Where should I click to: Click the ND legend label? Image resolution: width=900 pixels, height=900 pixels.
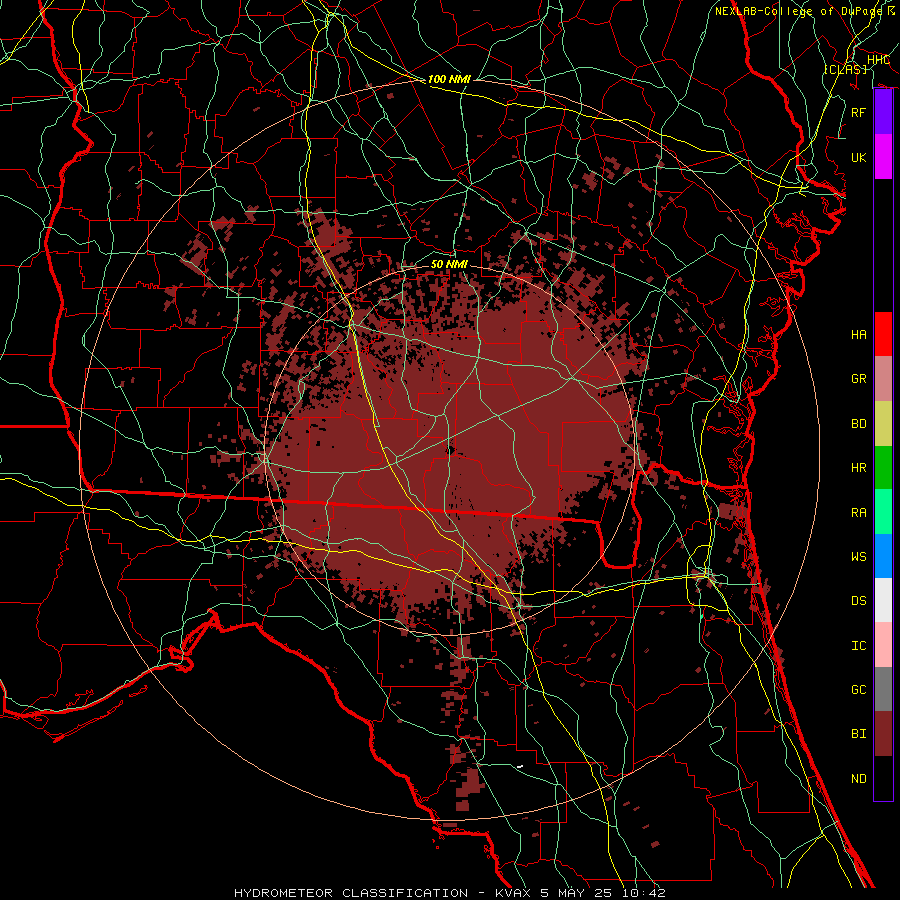tap(858, 778)
